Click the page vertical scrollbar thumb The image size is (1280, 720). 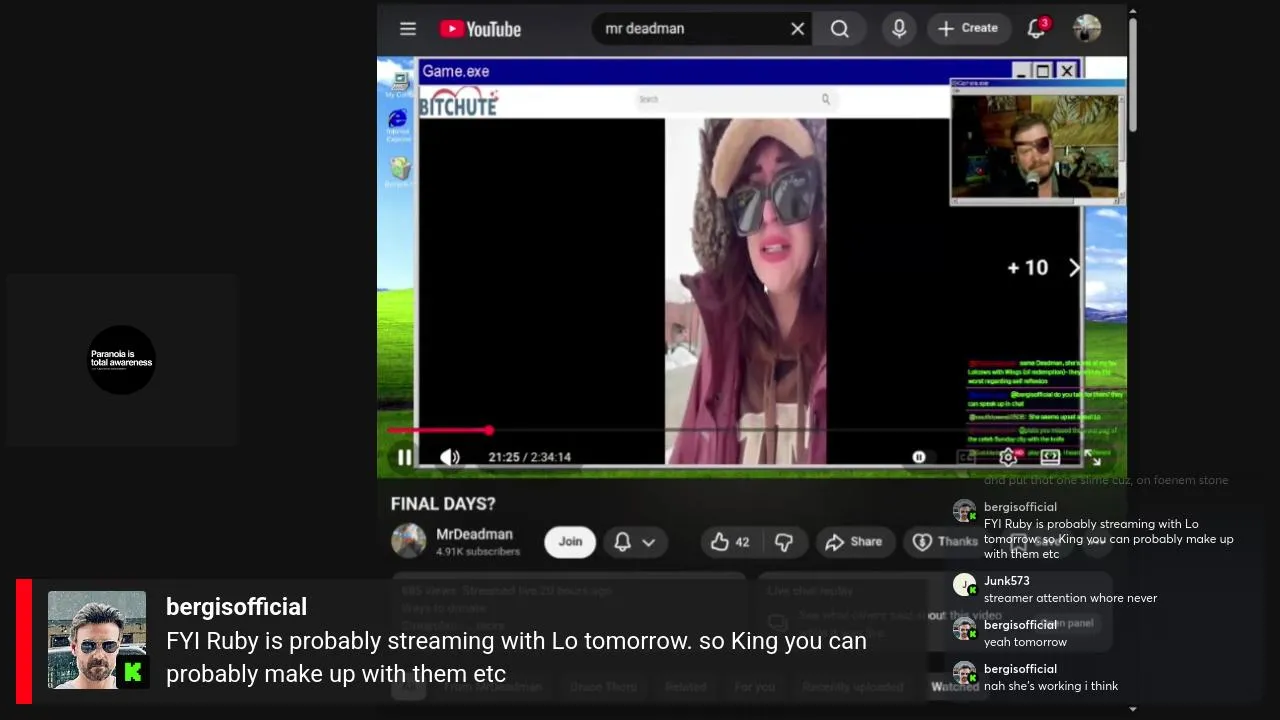pos(1132,75)
